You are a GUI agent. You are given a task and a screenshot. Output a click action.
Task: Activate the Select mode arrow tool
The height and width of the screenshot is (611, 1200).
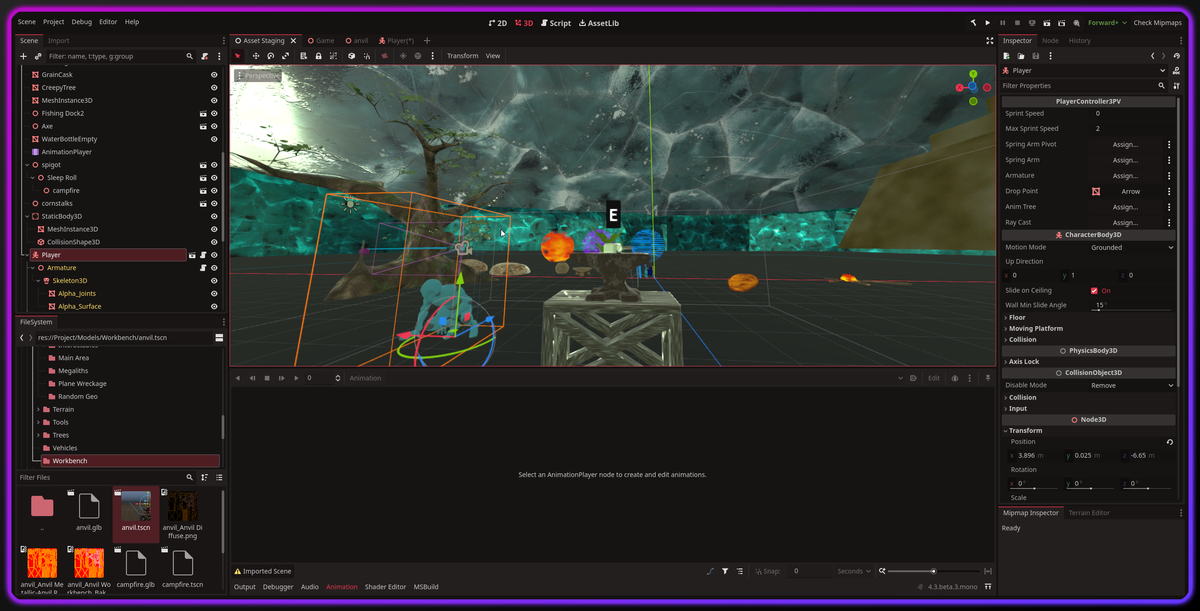click(238, 56)
